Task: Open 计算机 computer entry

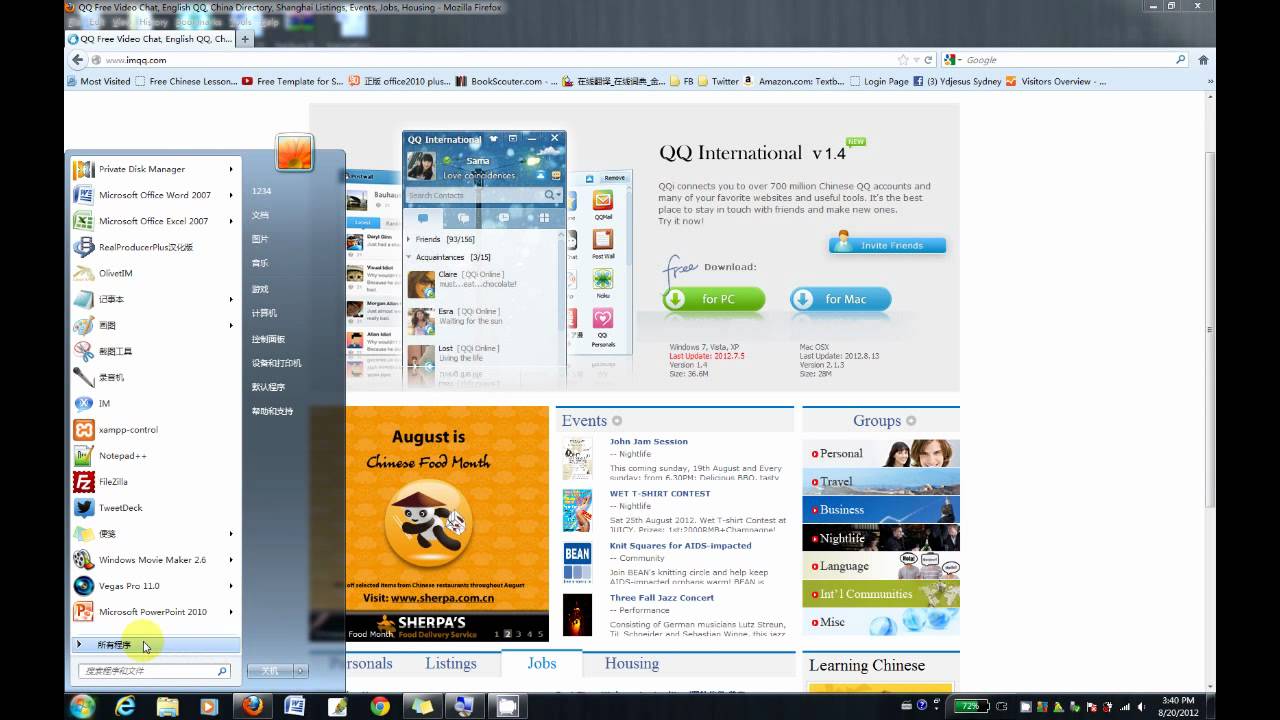Action: click(264, 313)
